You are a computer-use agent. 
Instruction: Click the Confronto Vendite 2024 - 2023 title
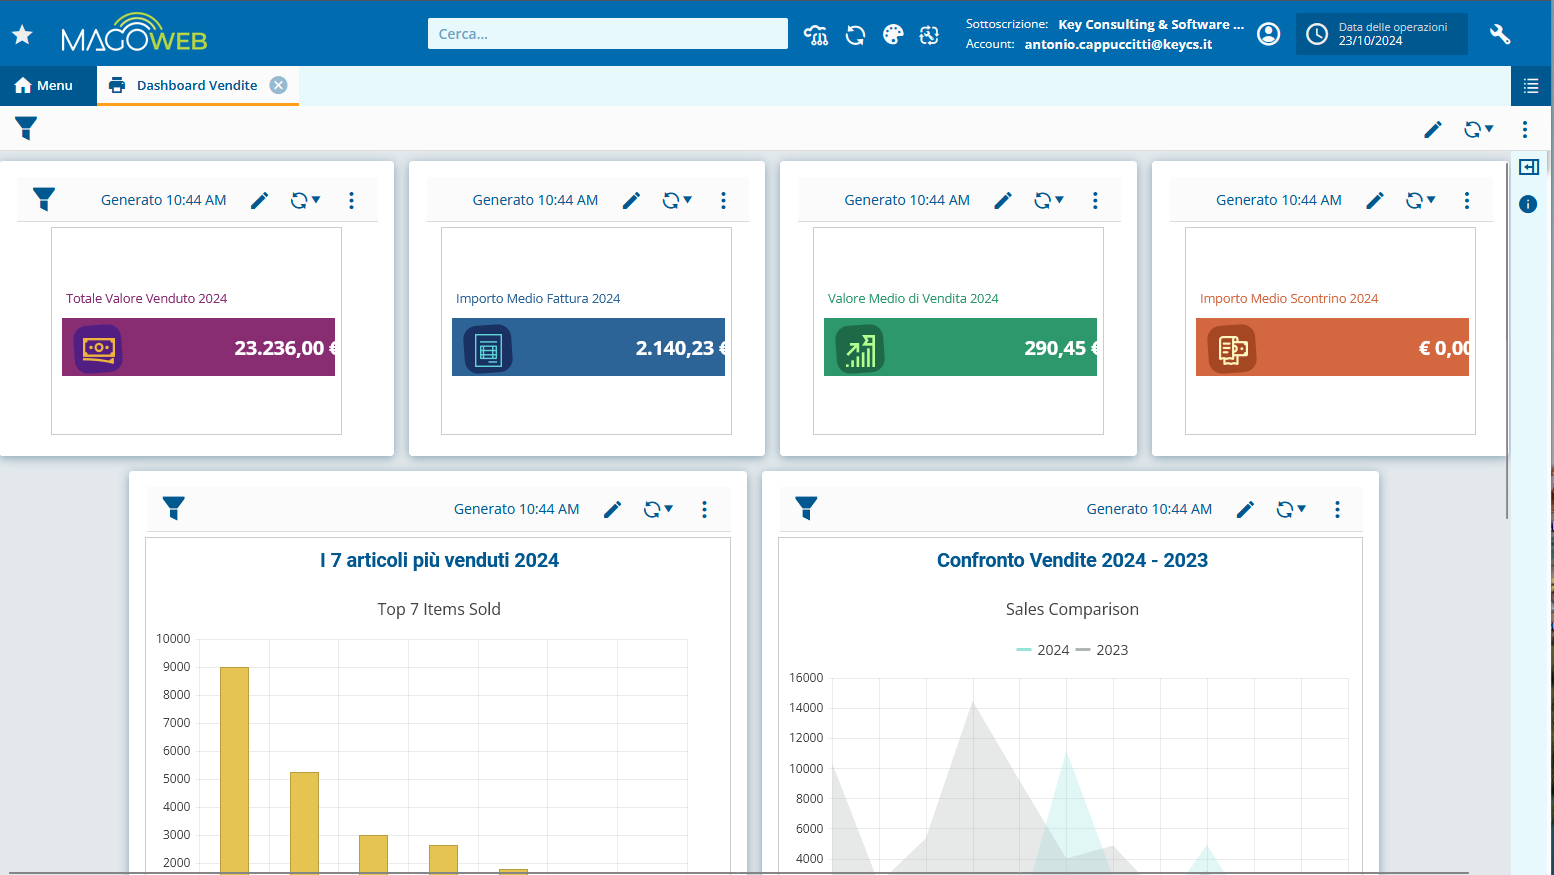1072,560
